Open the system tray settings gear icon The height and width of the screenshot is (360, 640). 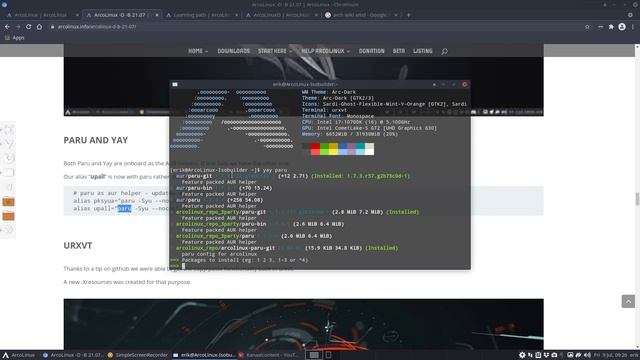pos(522,355)
